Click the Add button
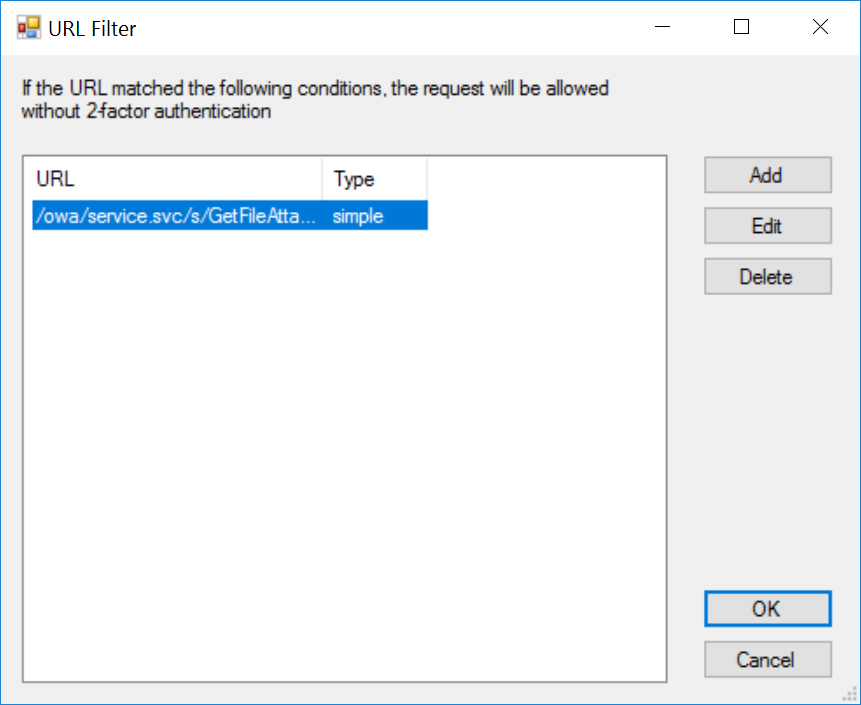 pyautogui.click(x=767, y=175)
